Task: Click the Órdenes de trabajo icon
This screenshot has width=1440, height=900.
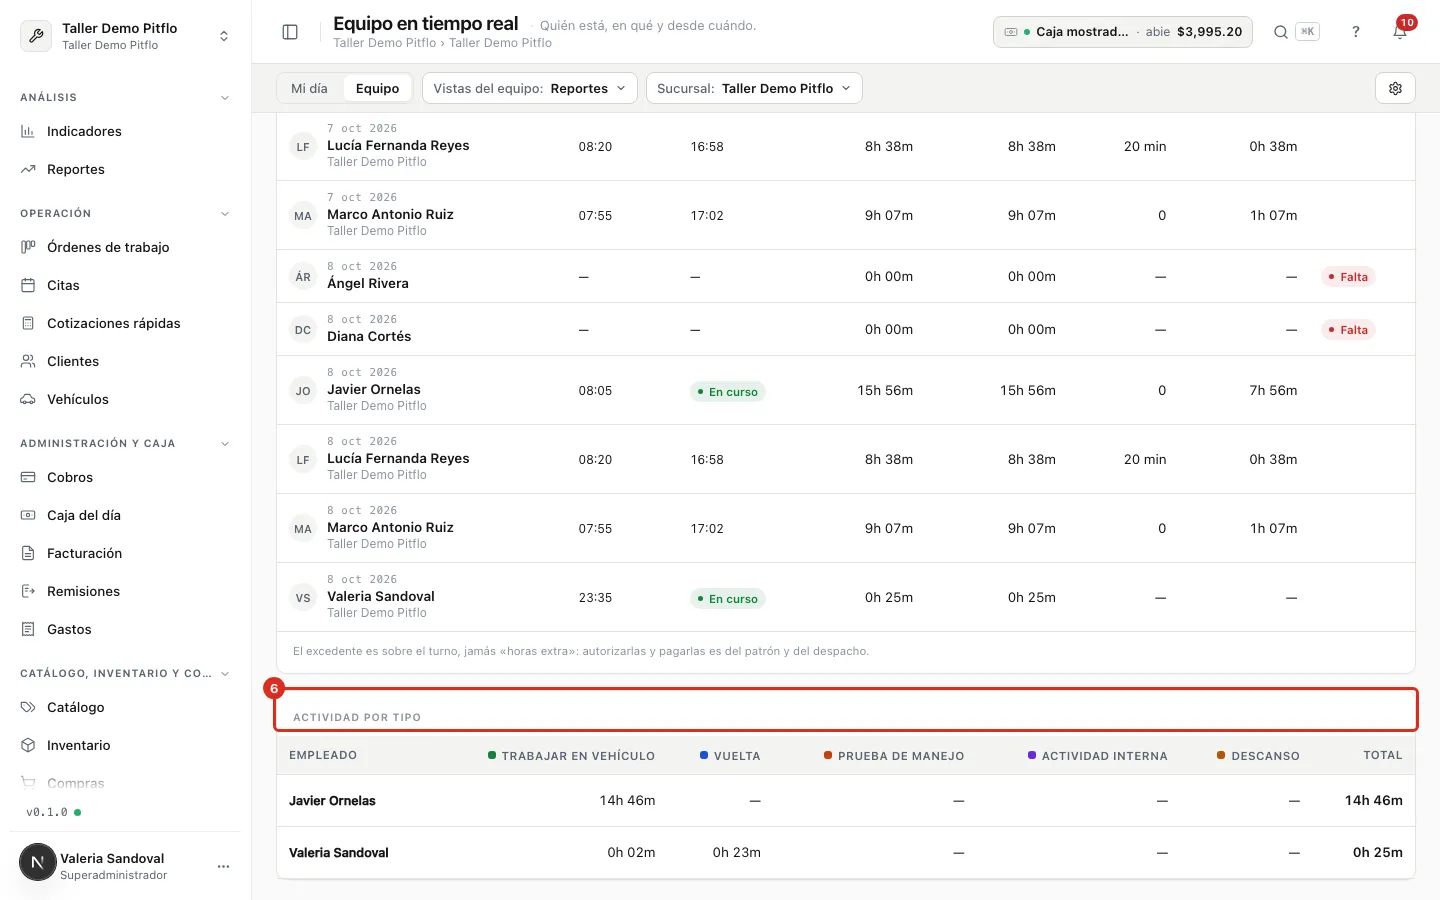Action: coord(28,247)
